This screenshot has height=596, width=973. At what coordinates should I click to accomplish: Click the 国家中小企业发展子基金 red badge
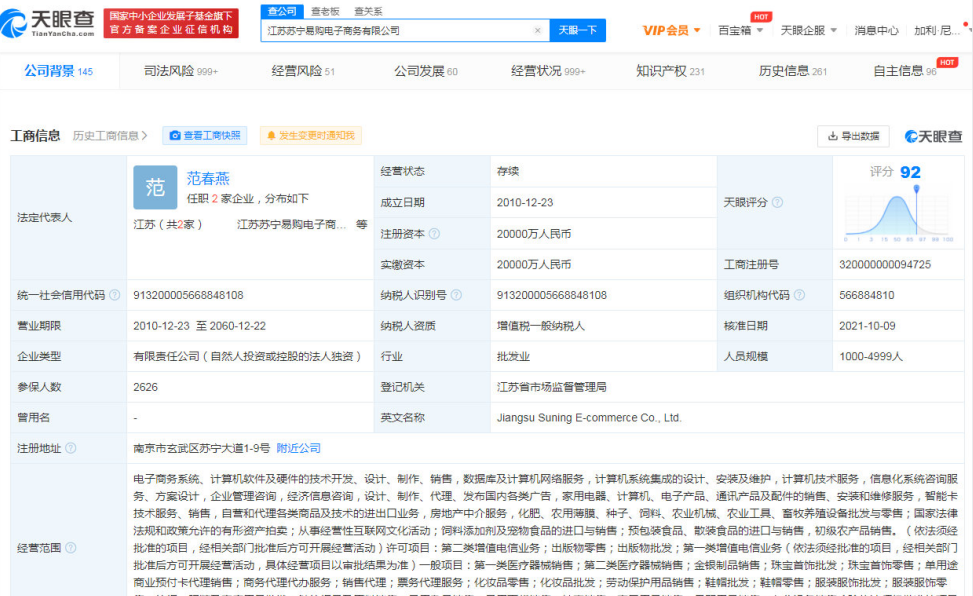(171, 22)
